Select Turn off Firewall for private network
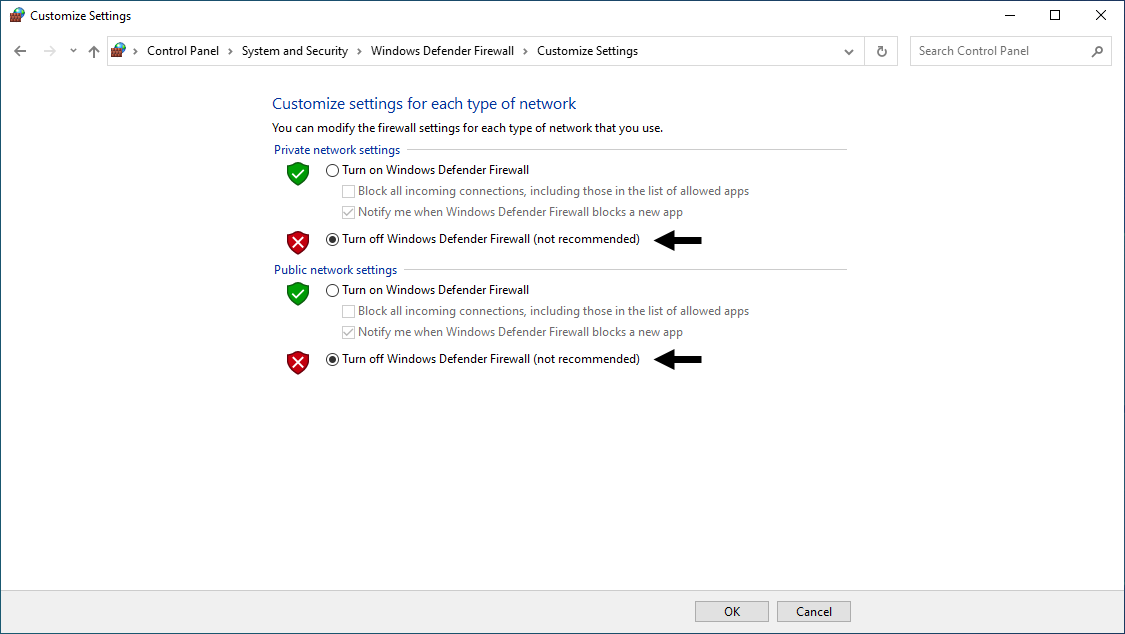Image resolution: width=1125 pixels, height=634 pixels. [x=332, y=240]
